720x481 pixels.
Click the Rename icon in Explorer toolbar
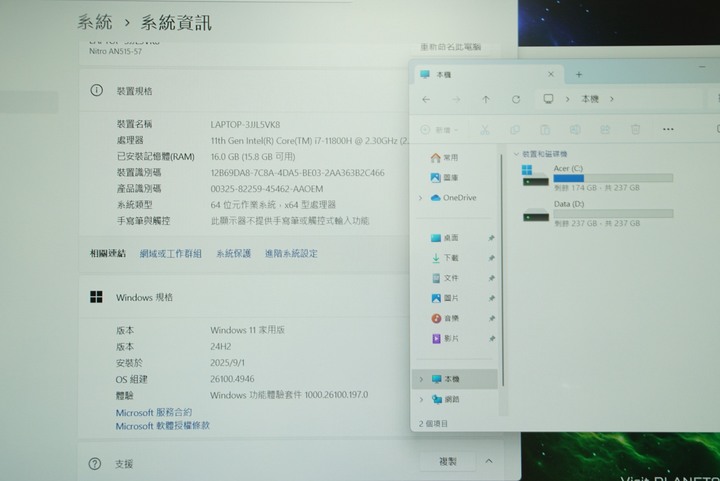coord(575,130)
